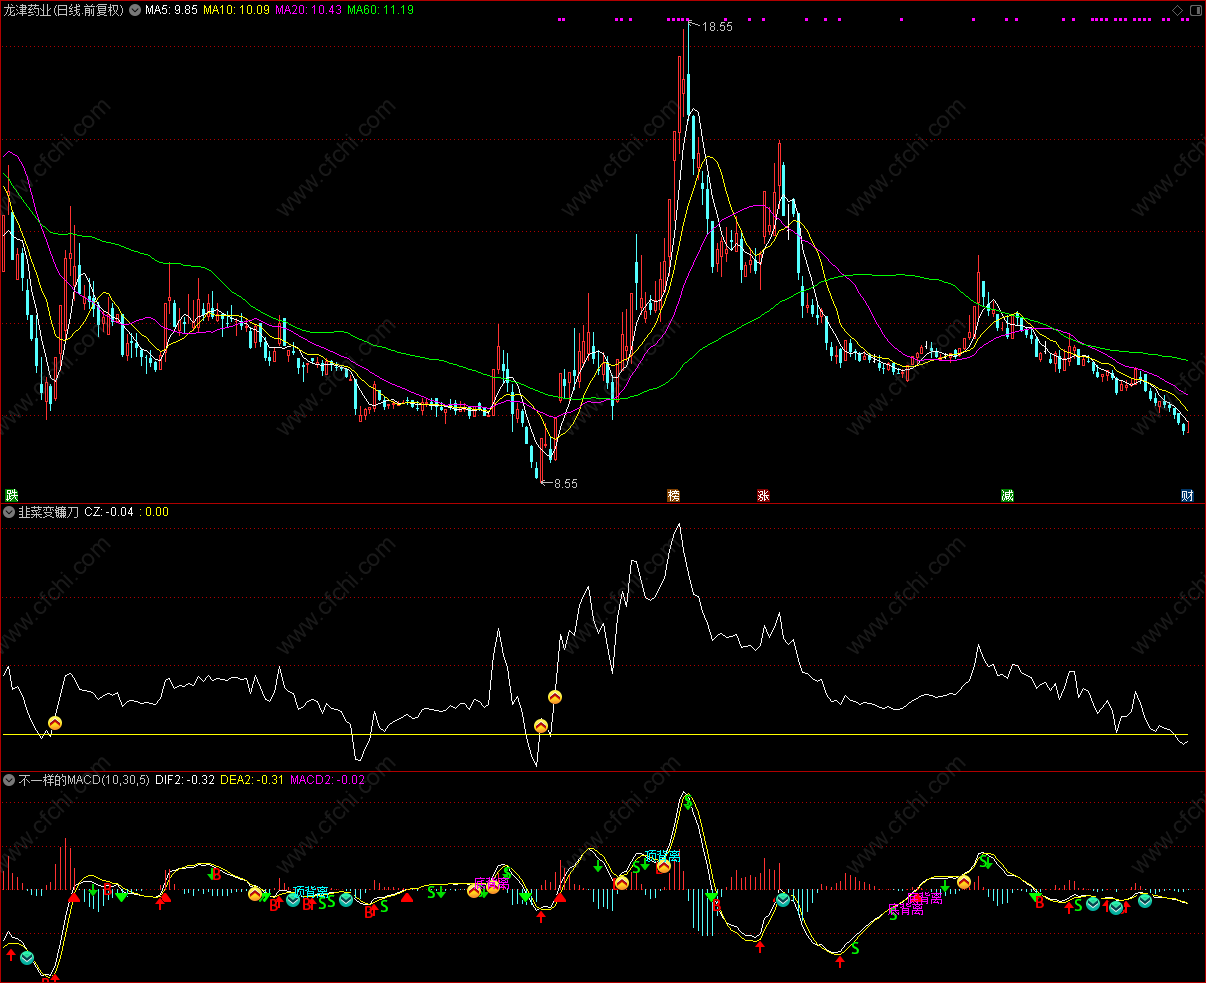Click the MACD2: -0.02 value
The height and width of the screenshot is (983, 1206).
click(x=327, y=779)
